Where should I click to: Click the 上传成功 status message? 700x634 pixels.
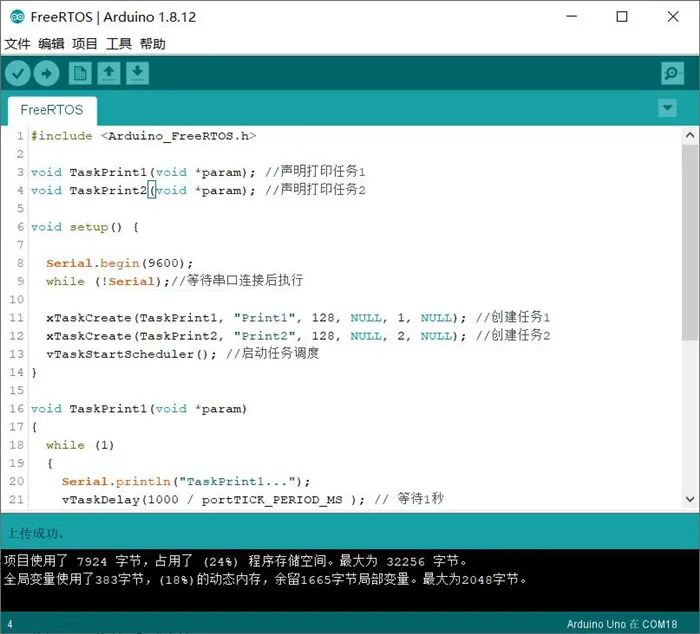pyautogui.click(x=36, y=533)
